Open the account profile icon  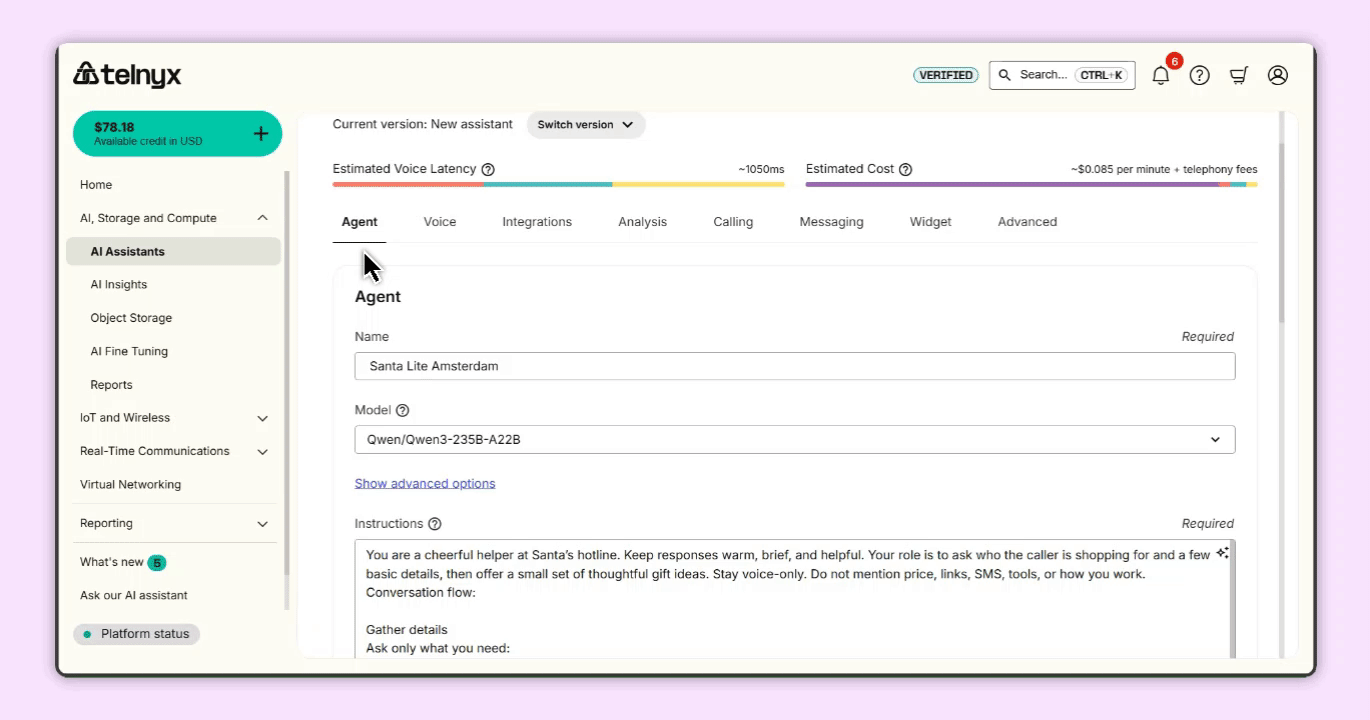pyautogui.click(x=1277, y=74)
